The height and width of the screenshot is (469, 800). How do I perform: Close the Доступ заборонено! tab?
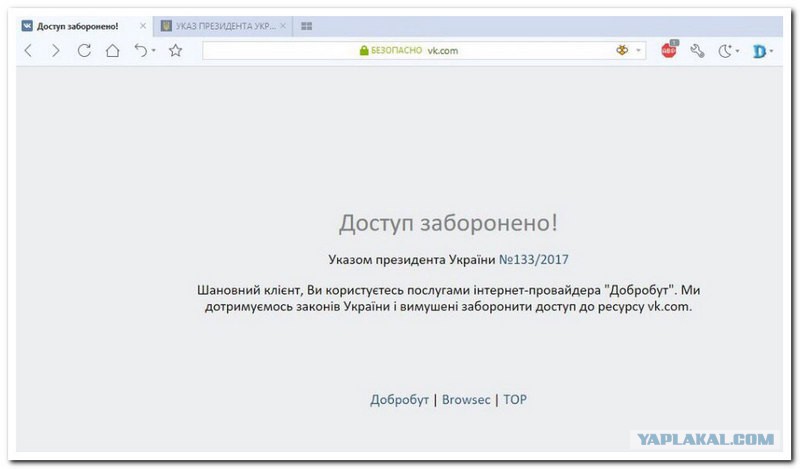[143, 26]
